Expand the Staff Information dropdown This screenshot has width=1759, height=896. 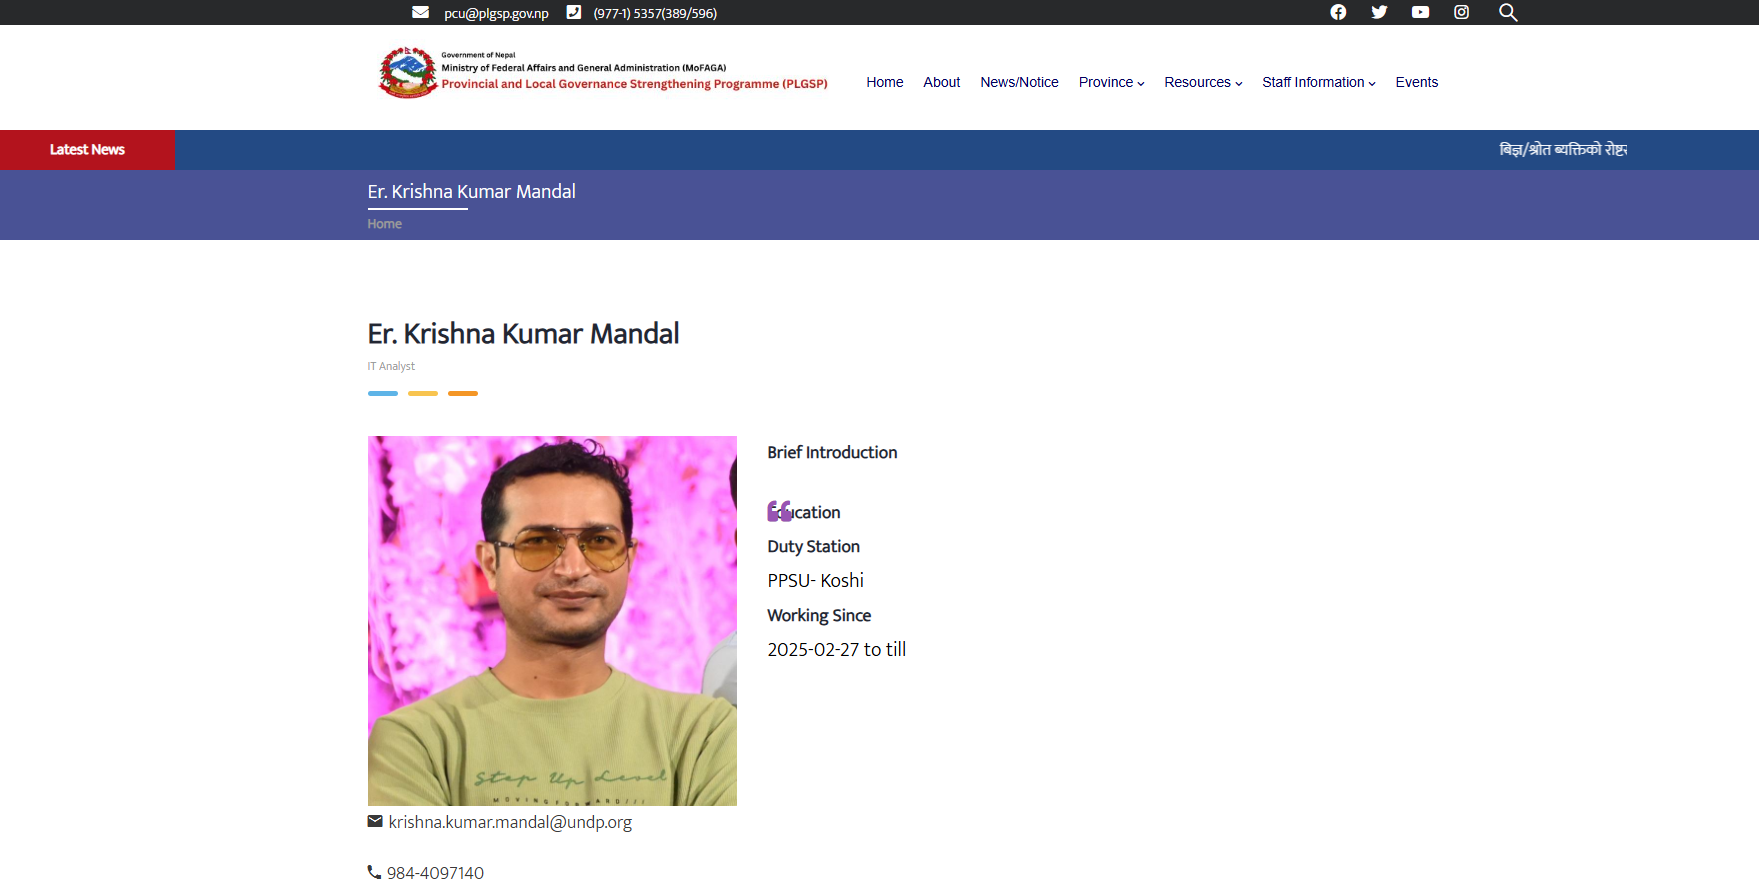pos(1318,82)
